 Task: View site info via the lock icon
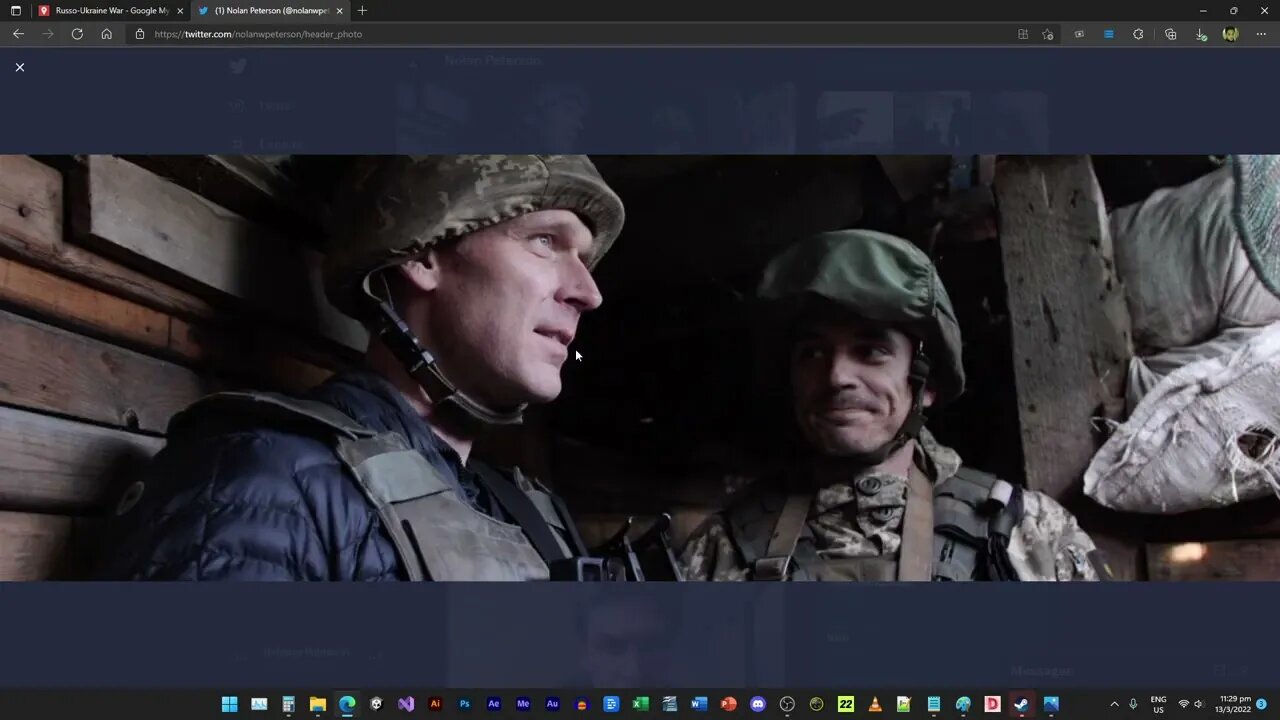(140, 34)
